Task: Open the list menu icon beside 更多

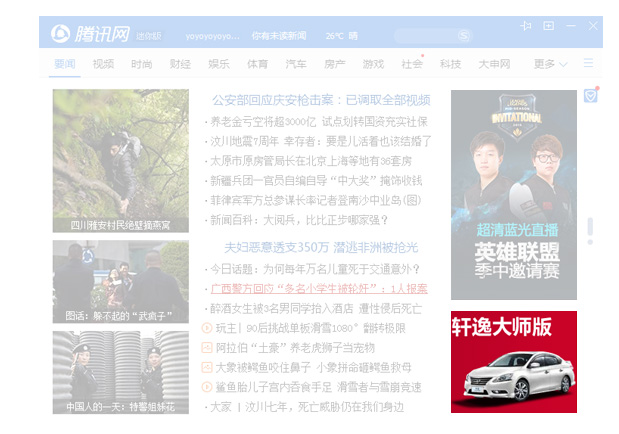Action: pos(589,63)
